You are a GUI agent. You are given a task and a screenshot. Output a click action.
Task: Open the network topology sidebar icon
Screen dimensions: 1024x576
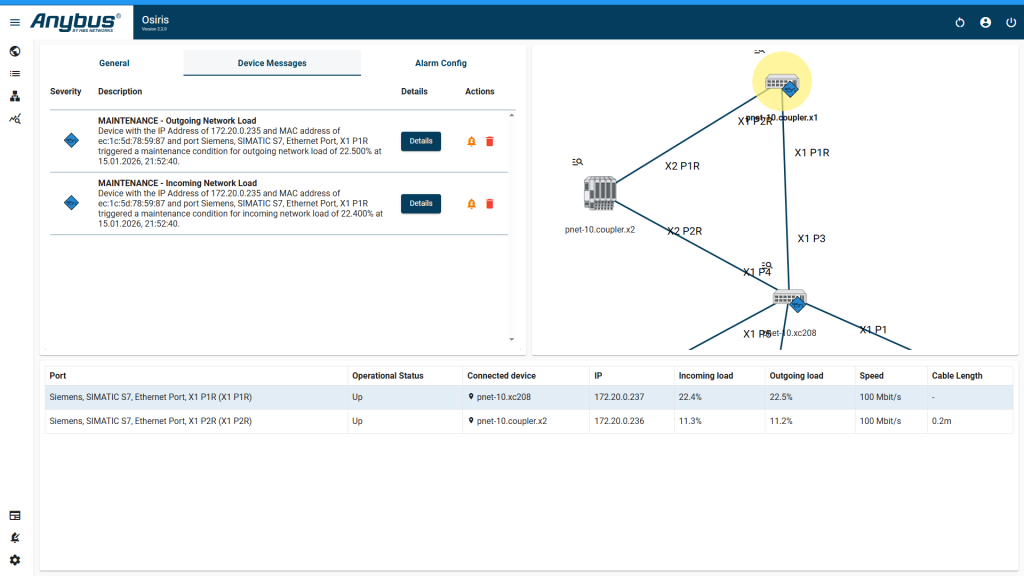coord(14,97)
